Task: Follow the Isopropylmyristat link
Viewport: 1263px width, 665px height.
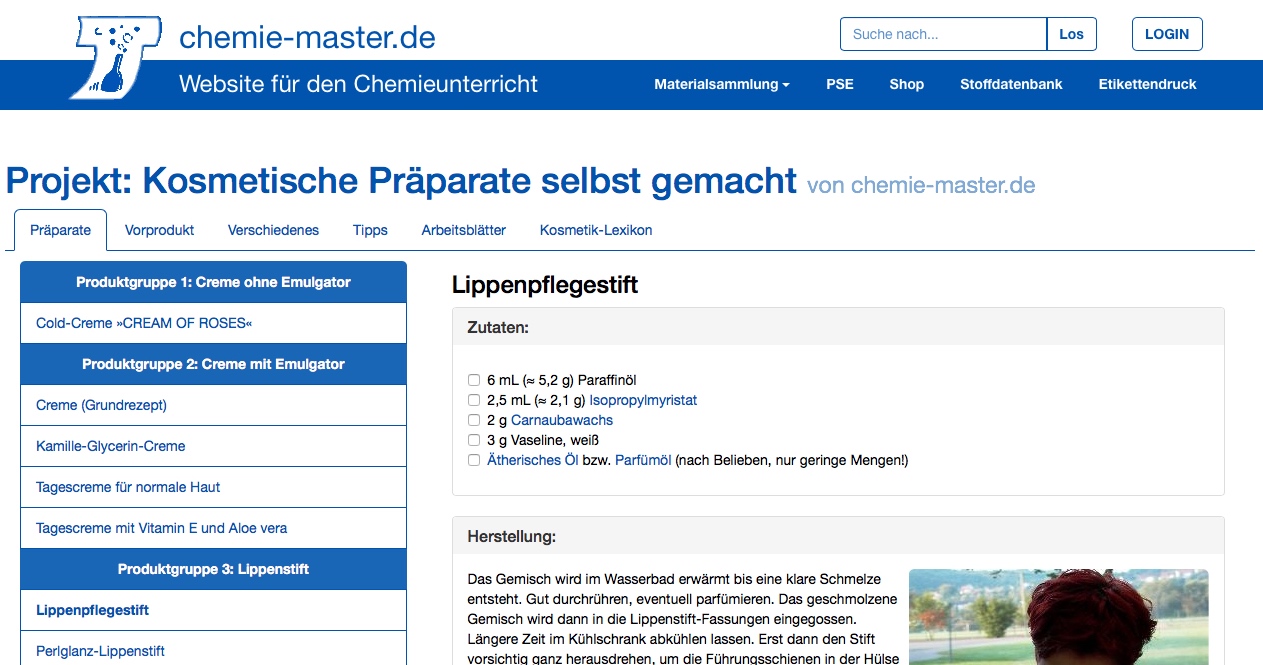Action: [x=643, y=400]
